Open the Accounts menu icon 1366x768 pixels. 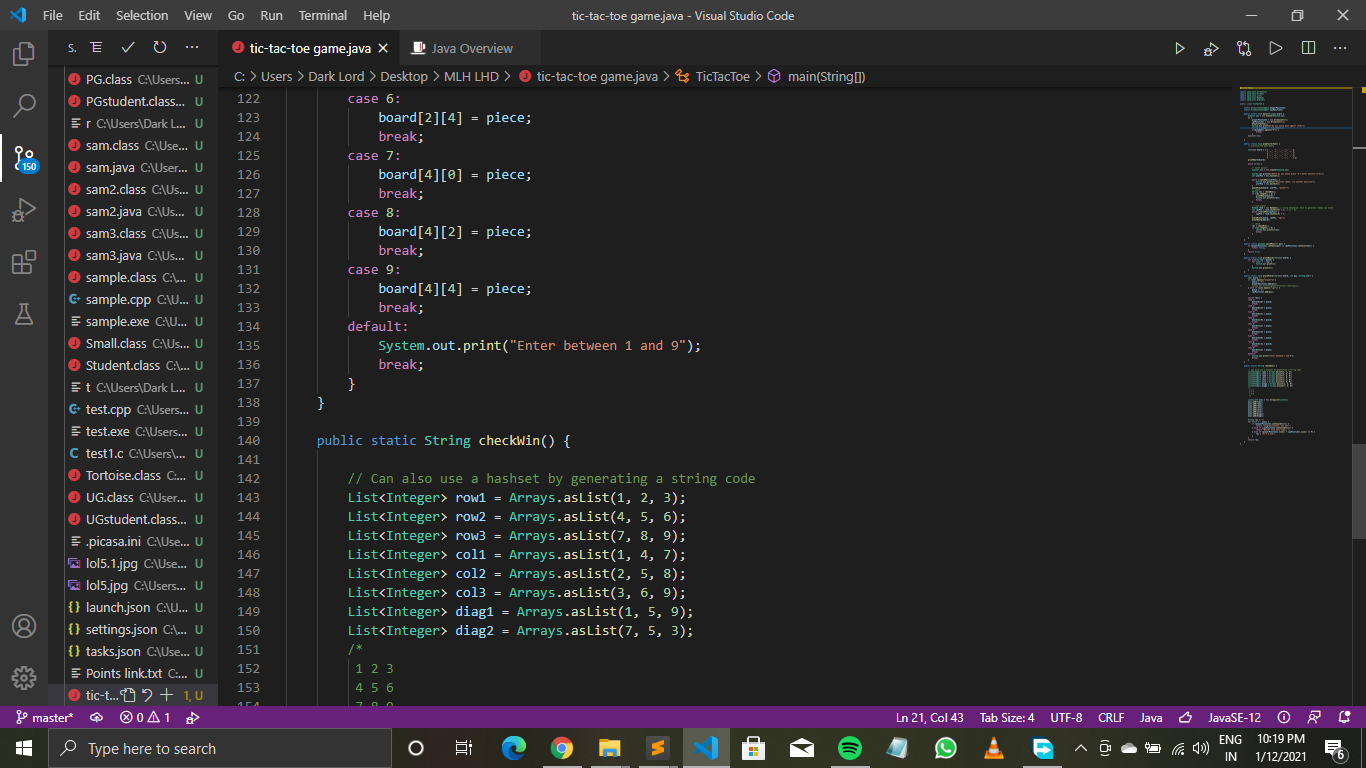pyautogui.click(x=24, y=626)
